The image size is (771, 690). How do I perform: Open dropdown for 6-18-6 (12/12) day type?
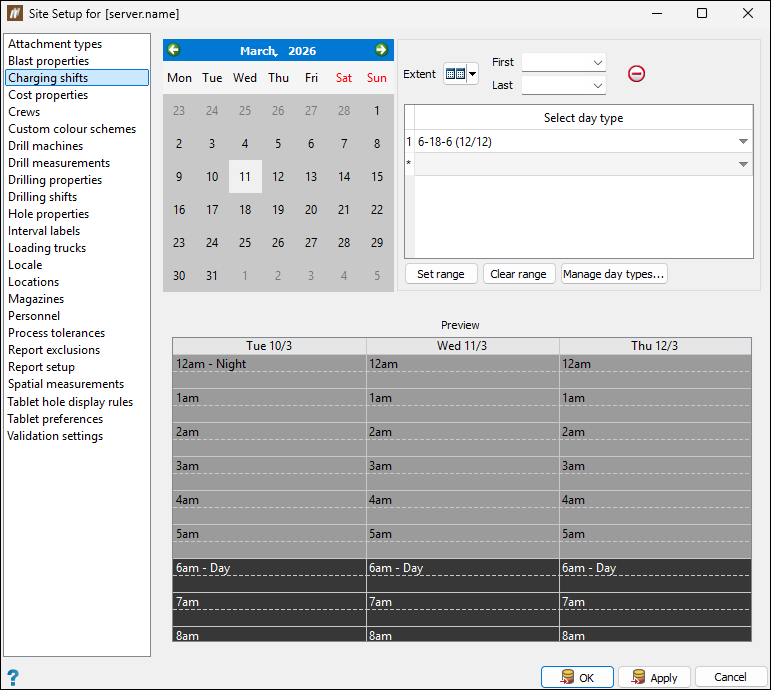[x=743, y=142]
